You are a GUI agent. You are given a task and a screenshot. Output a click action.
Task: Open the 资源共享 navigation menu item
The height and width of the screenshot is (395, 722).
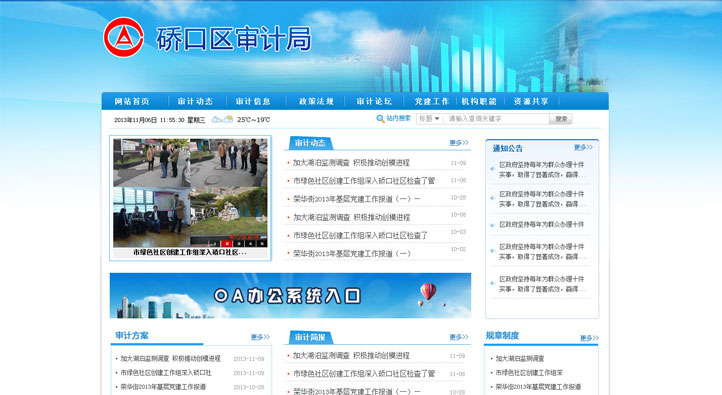pos(531,101)
